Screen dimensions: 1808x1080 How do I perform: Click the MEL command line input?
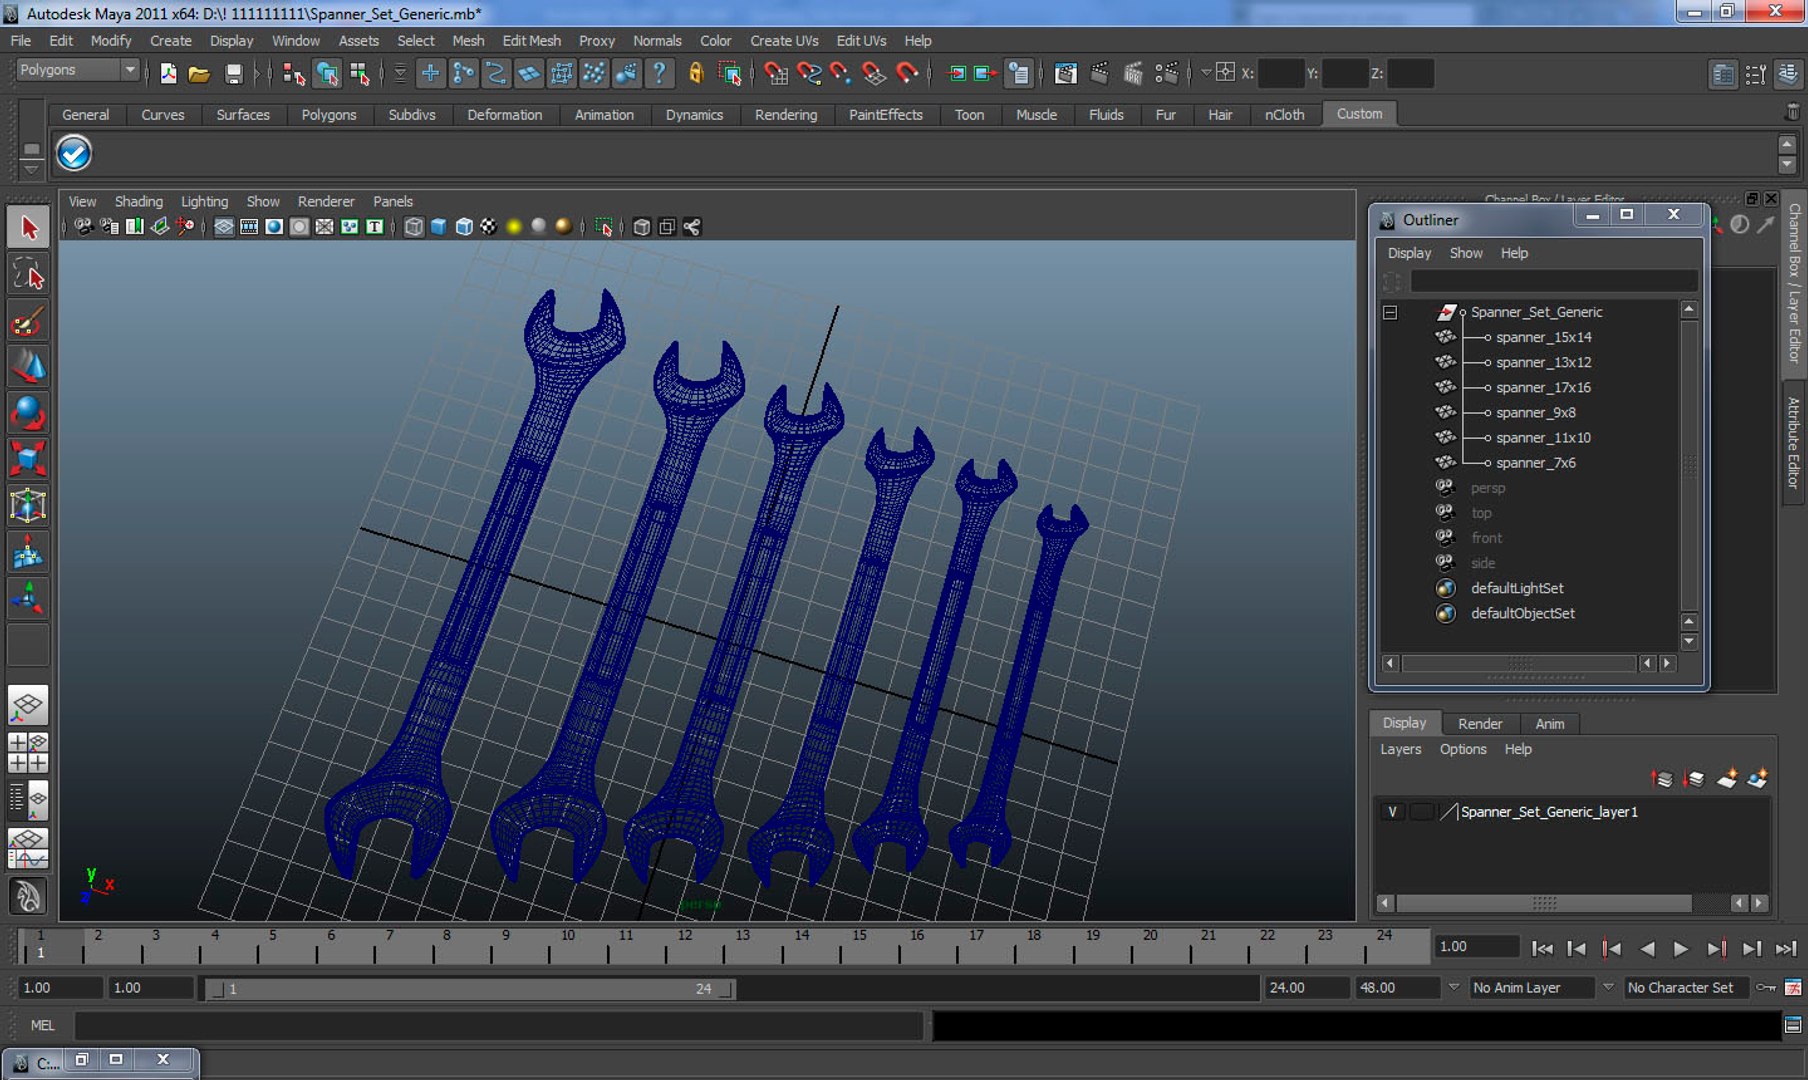coord(498,1025)
